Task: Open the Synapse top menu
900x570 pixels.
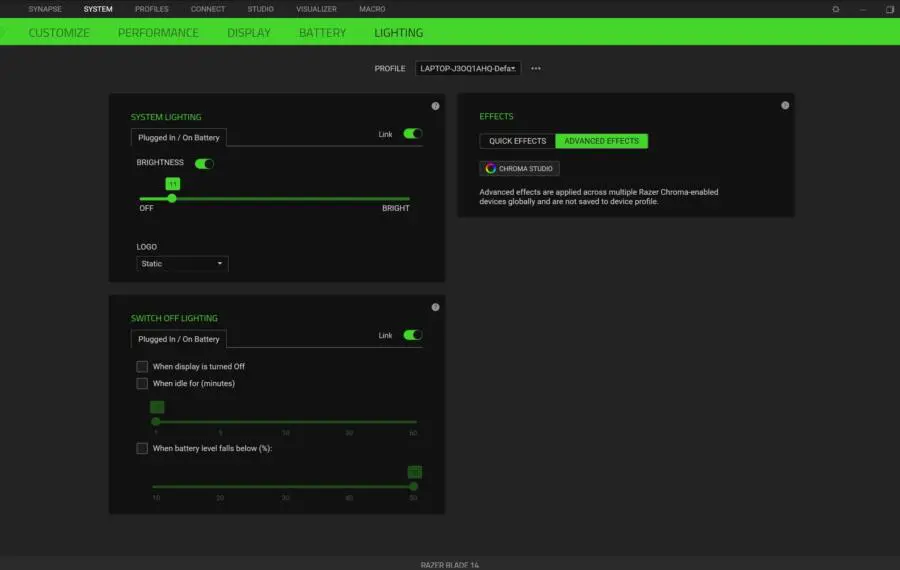Action: [x=45, y=9]
